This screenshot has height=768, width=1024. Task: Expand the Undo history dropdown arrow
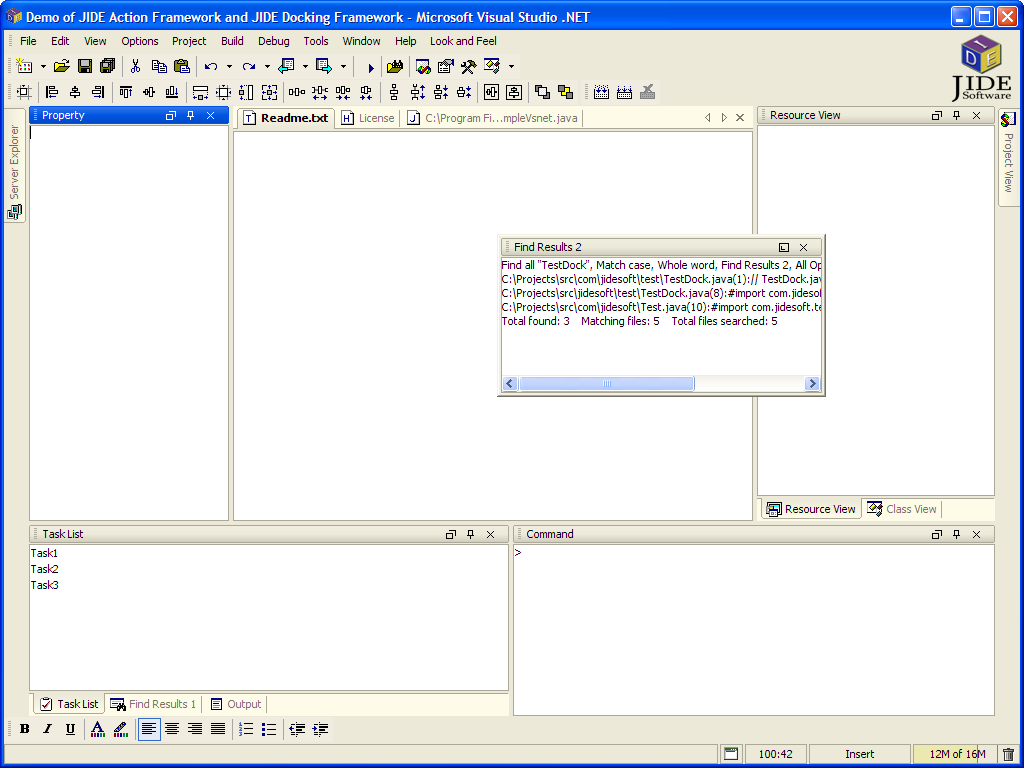coord(229,67)
